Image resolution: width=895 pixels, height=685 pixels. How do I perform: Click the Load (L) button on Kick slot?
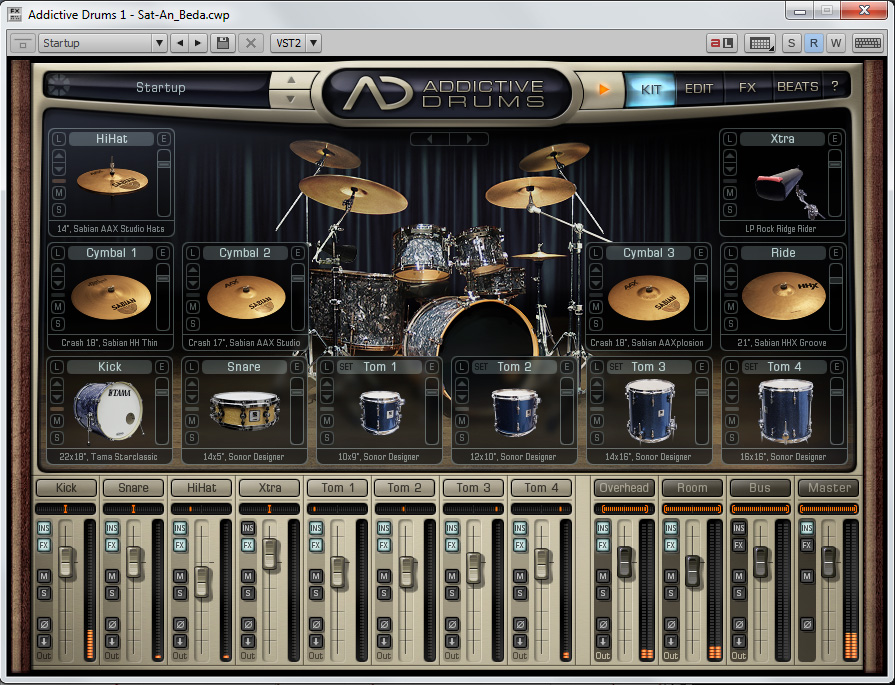[x=59, y=367]
